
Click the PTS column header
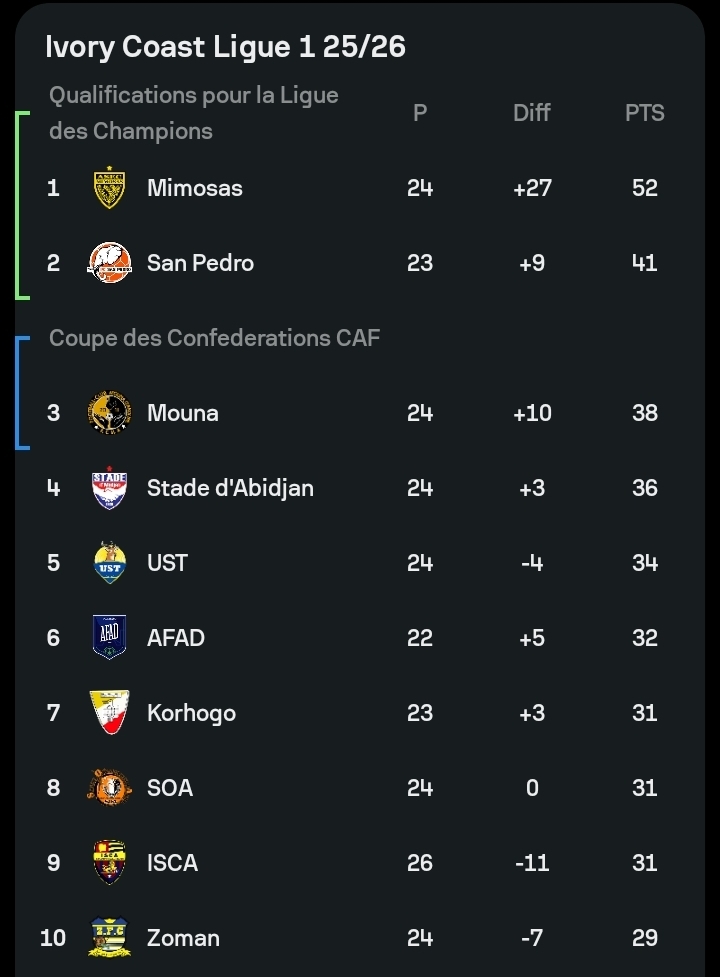point(644,113)
